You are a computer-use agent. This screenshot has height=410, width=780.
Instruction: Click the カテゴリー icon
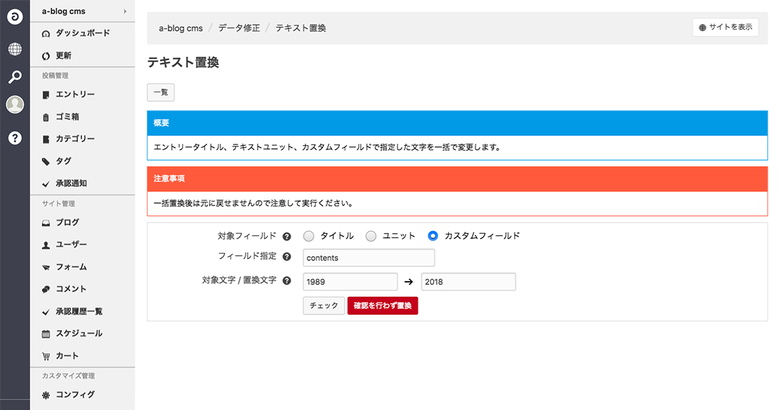46,139
